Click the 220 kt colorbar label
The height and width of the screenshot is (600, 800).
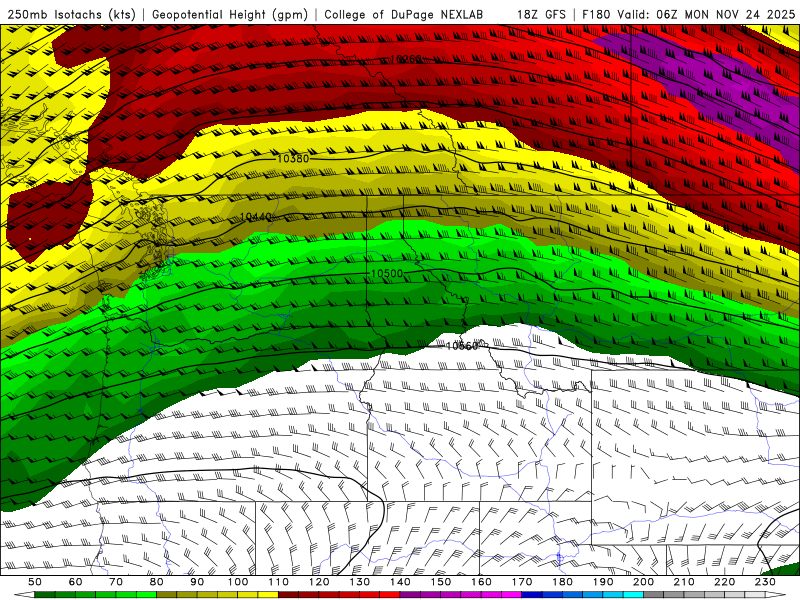(724, 582)
